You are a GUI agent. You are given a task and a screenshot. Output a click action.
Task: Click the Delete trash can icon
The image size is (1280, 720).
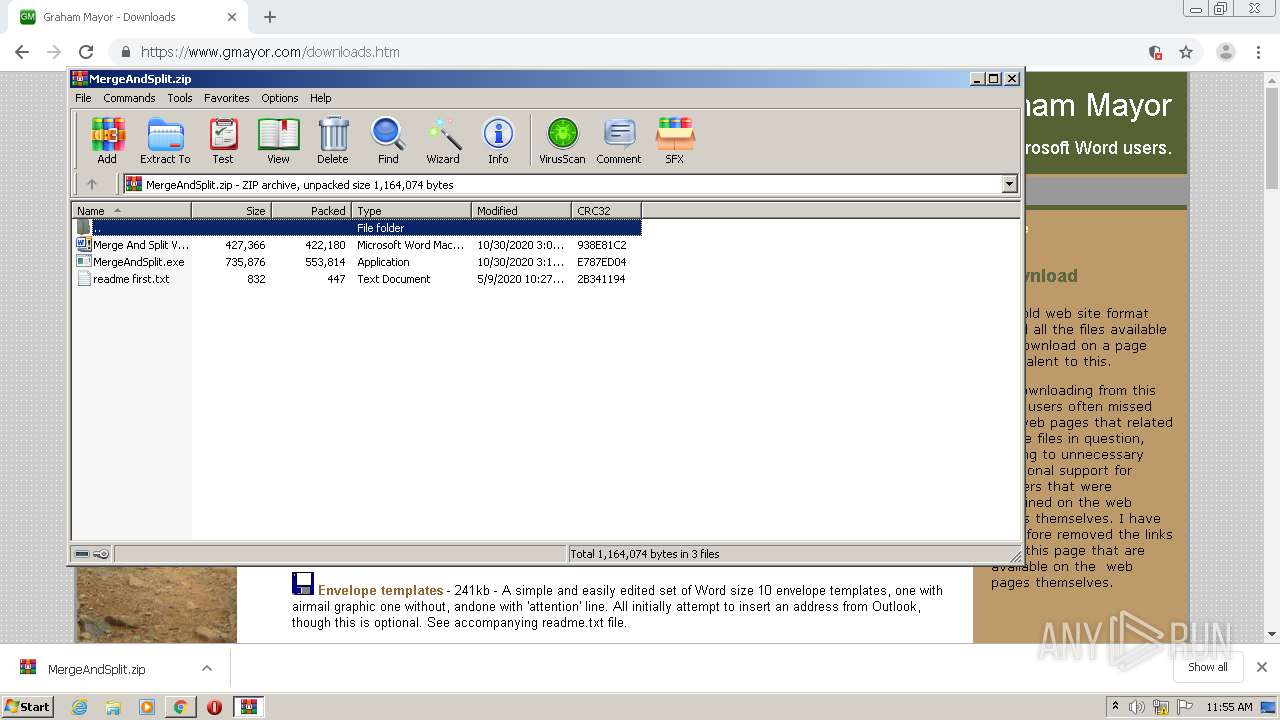(333, 140)
